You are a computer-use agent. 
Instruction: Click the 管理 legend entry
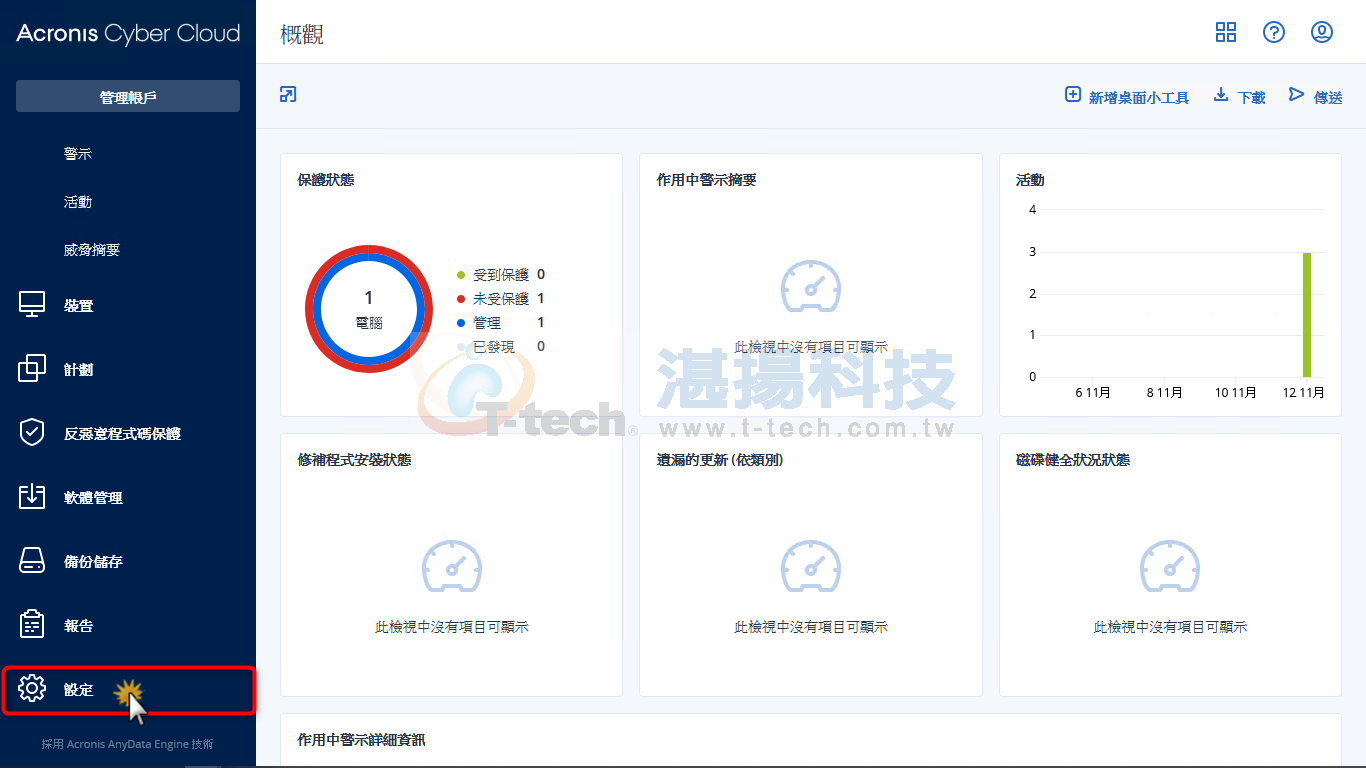[x=501, y=322]
